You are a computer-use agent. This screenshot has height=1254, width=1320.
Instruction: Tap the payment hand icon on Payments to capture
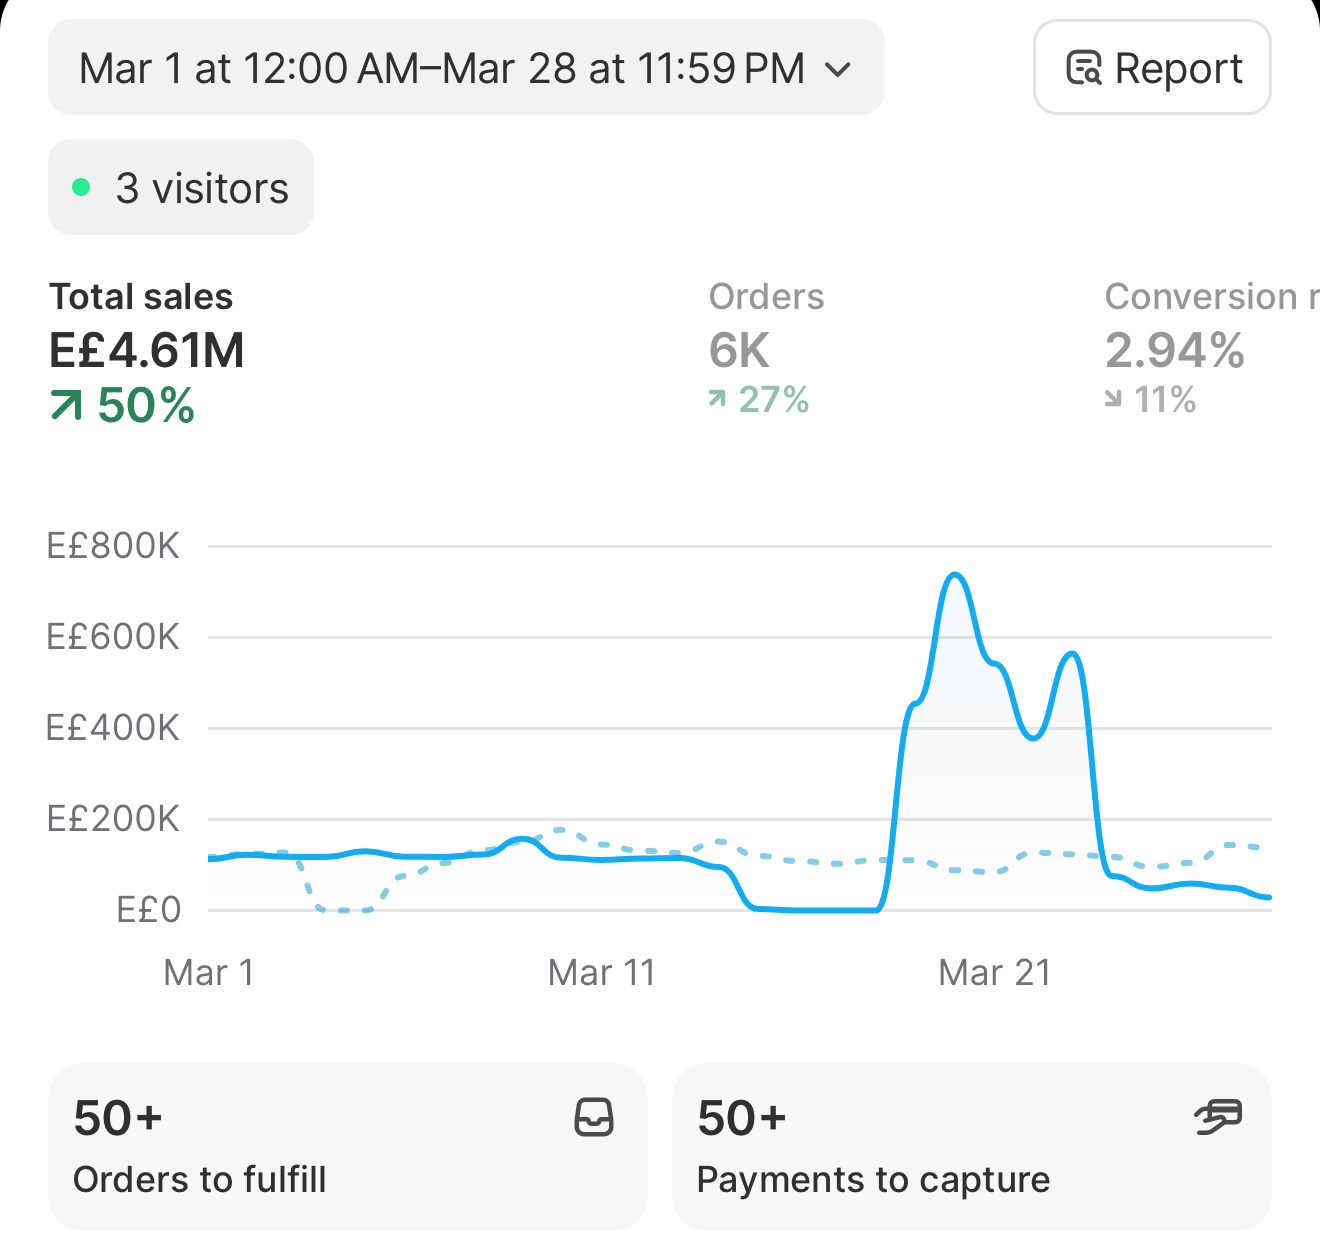1218,1117
